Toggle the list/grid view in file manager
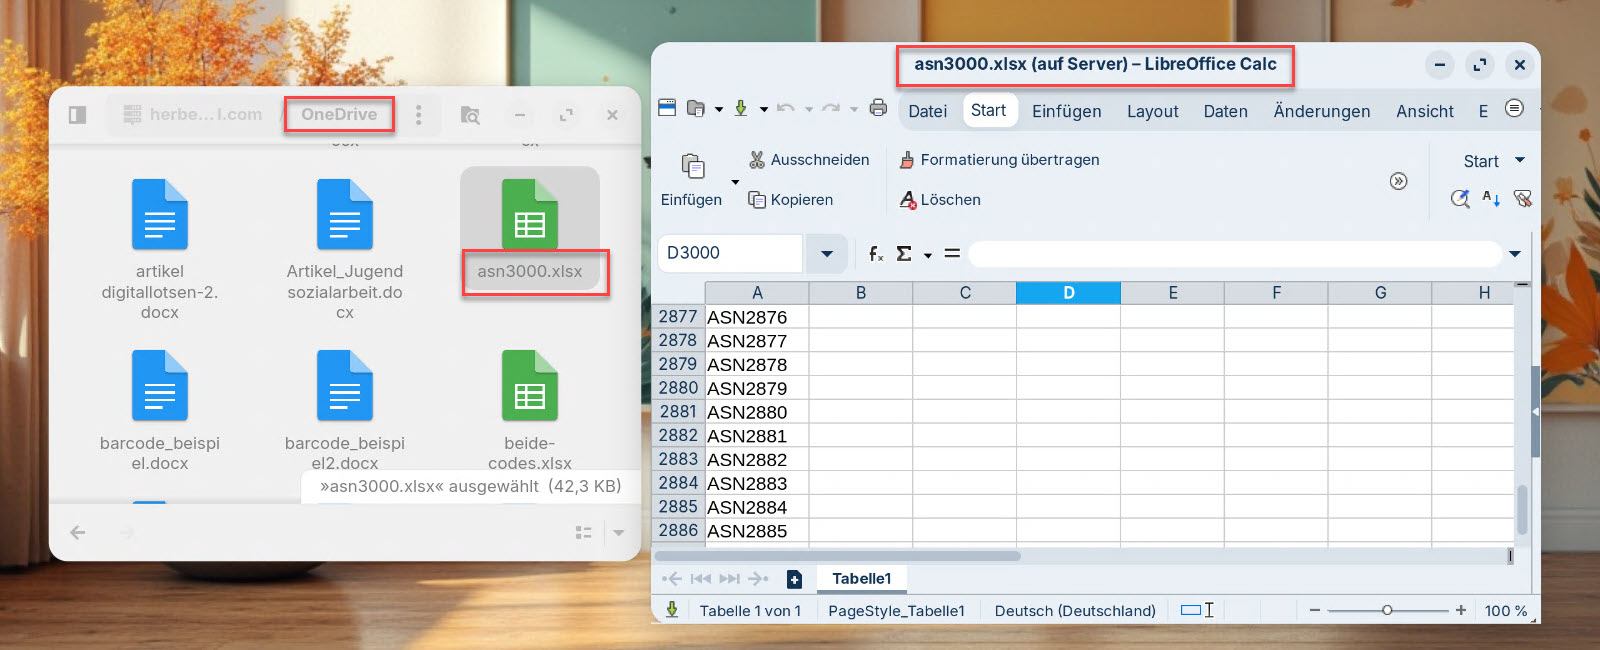The image size is (1600, 650). pyautogui.click(x=584, y=533)
